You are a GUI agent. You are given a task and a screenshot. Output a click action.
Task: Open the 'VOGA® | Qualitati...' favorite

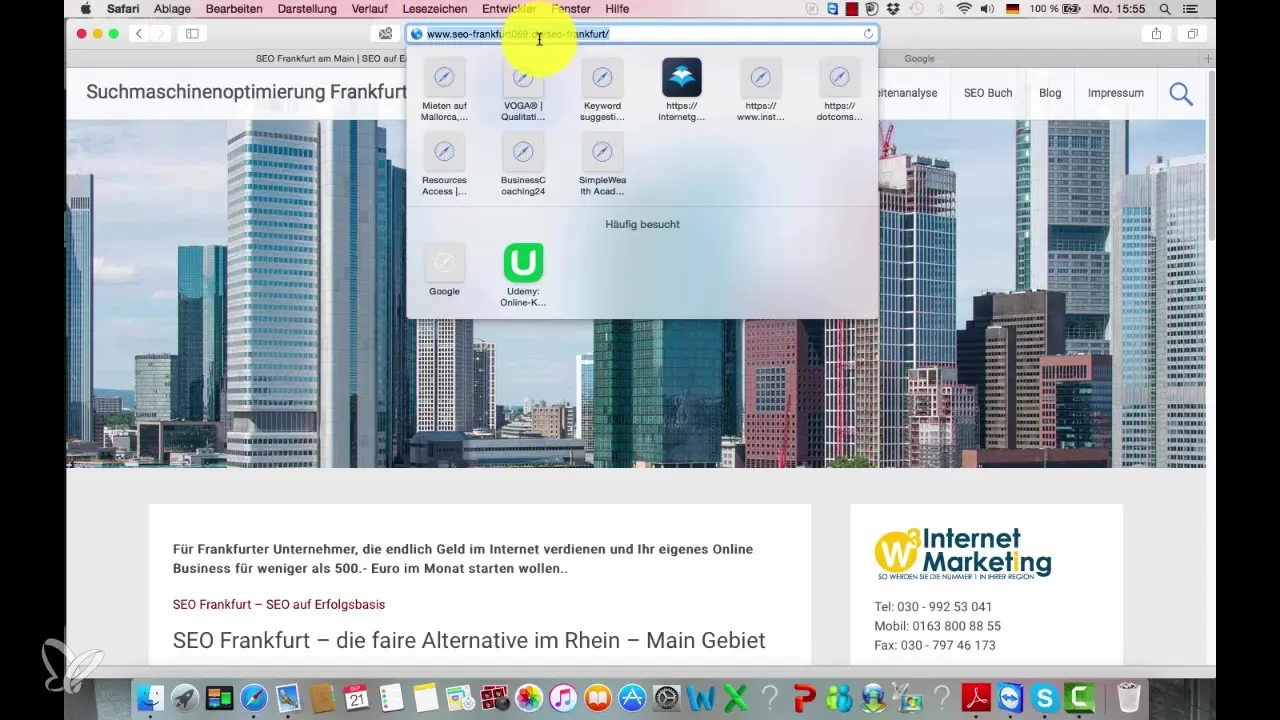[523, 90]
